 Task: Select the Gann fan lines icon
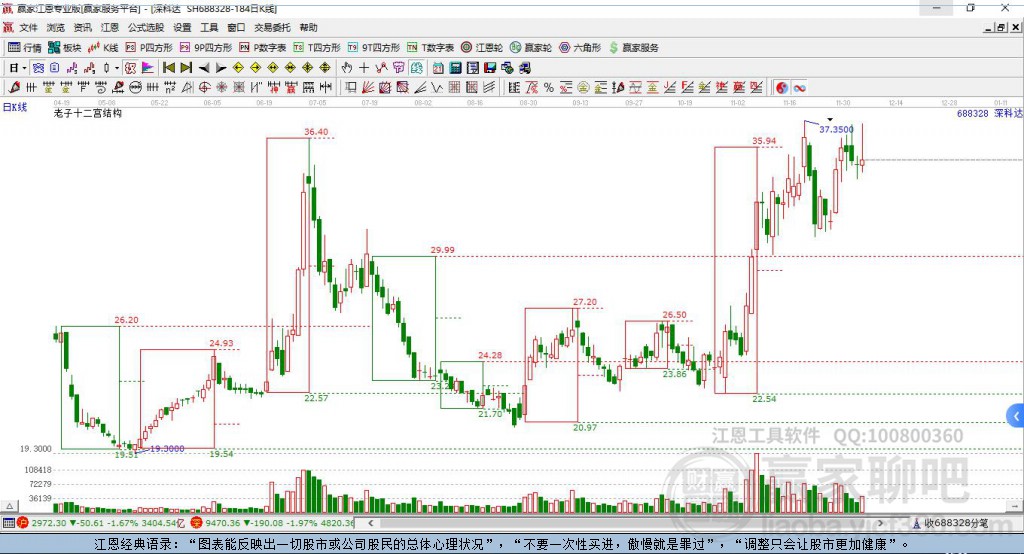367,88
